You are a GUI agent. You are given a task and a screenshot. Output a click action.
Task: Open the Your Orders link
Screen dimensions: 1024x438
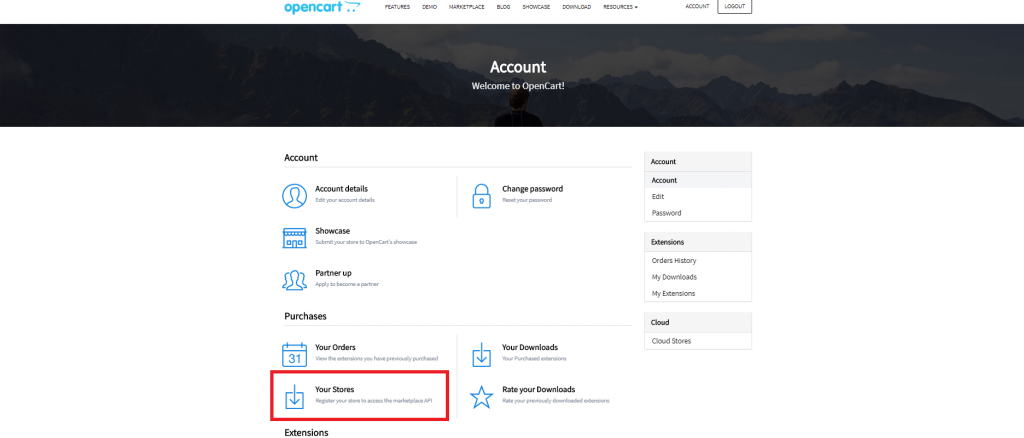click(335, 347)
